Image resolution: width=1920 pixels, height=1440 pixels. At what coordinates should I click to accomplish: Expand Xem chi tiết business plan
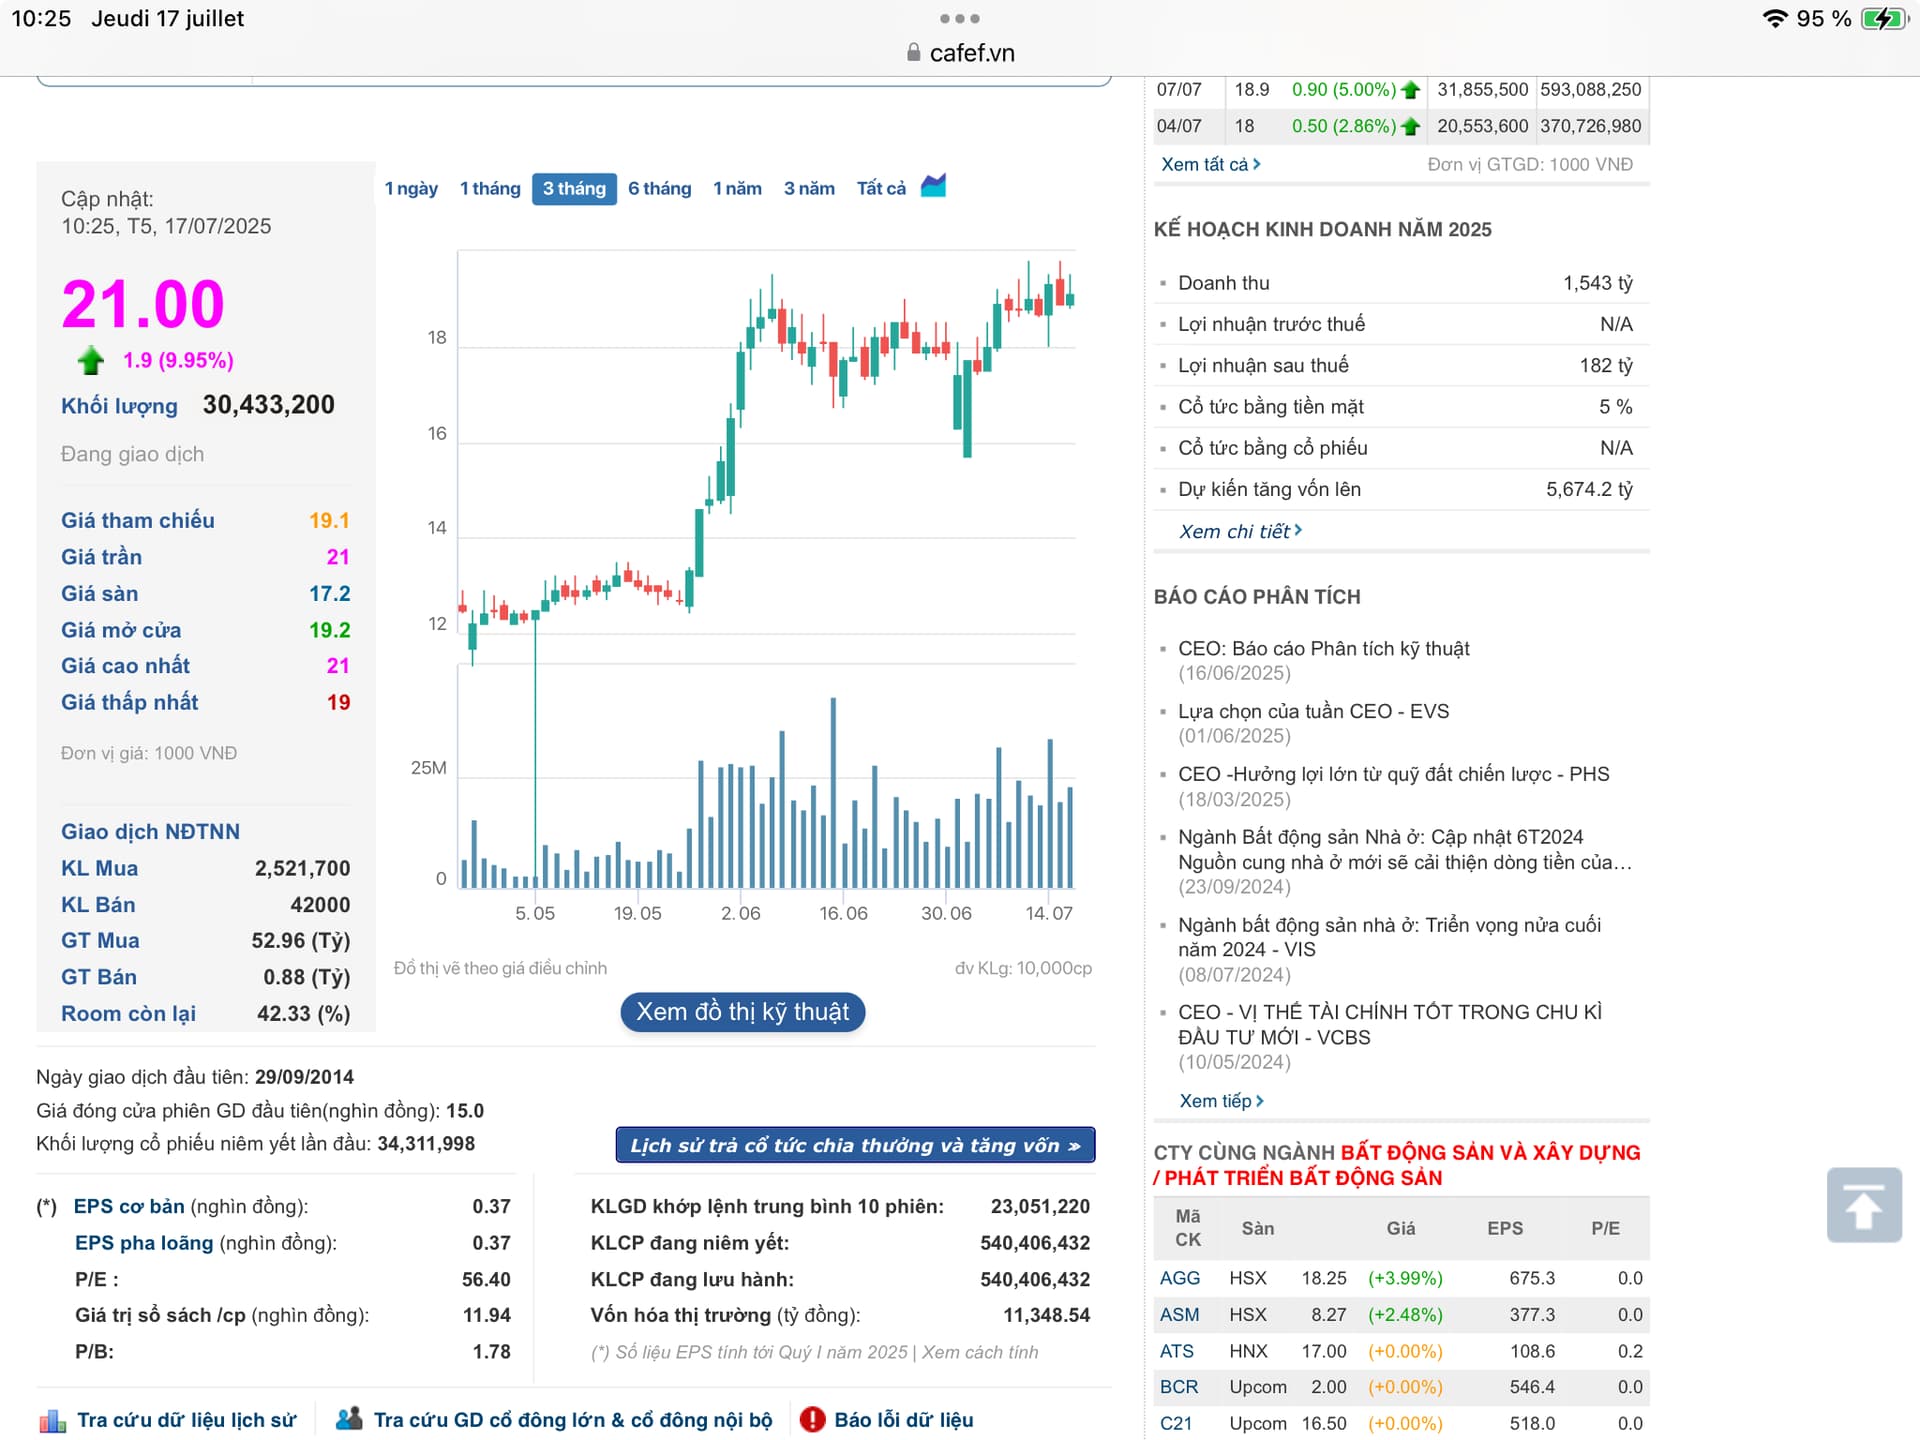point(1240,531)
